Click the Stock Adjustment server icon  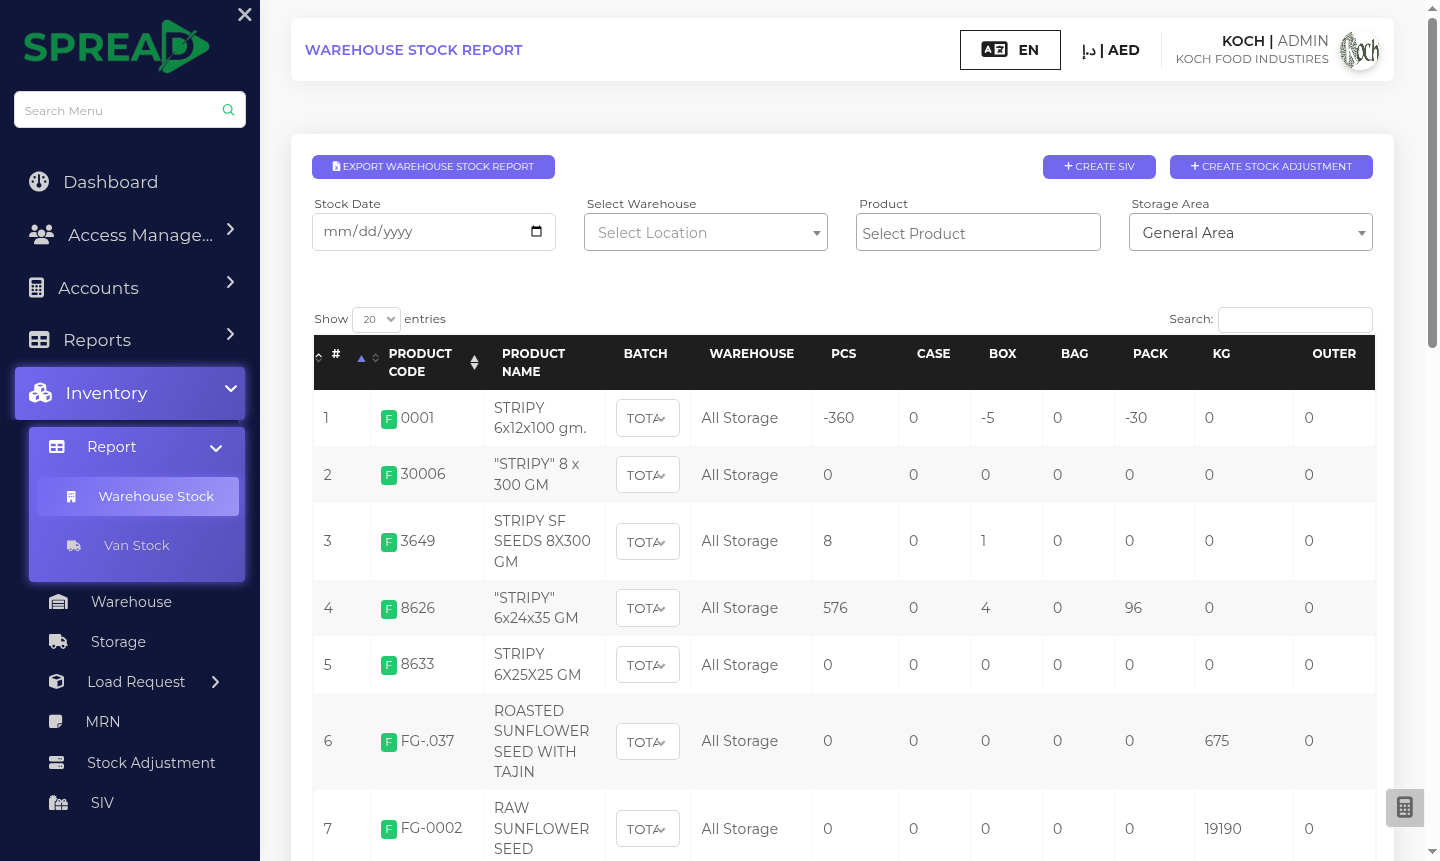[x=57, y=763]
